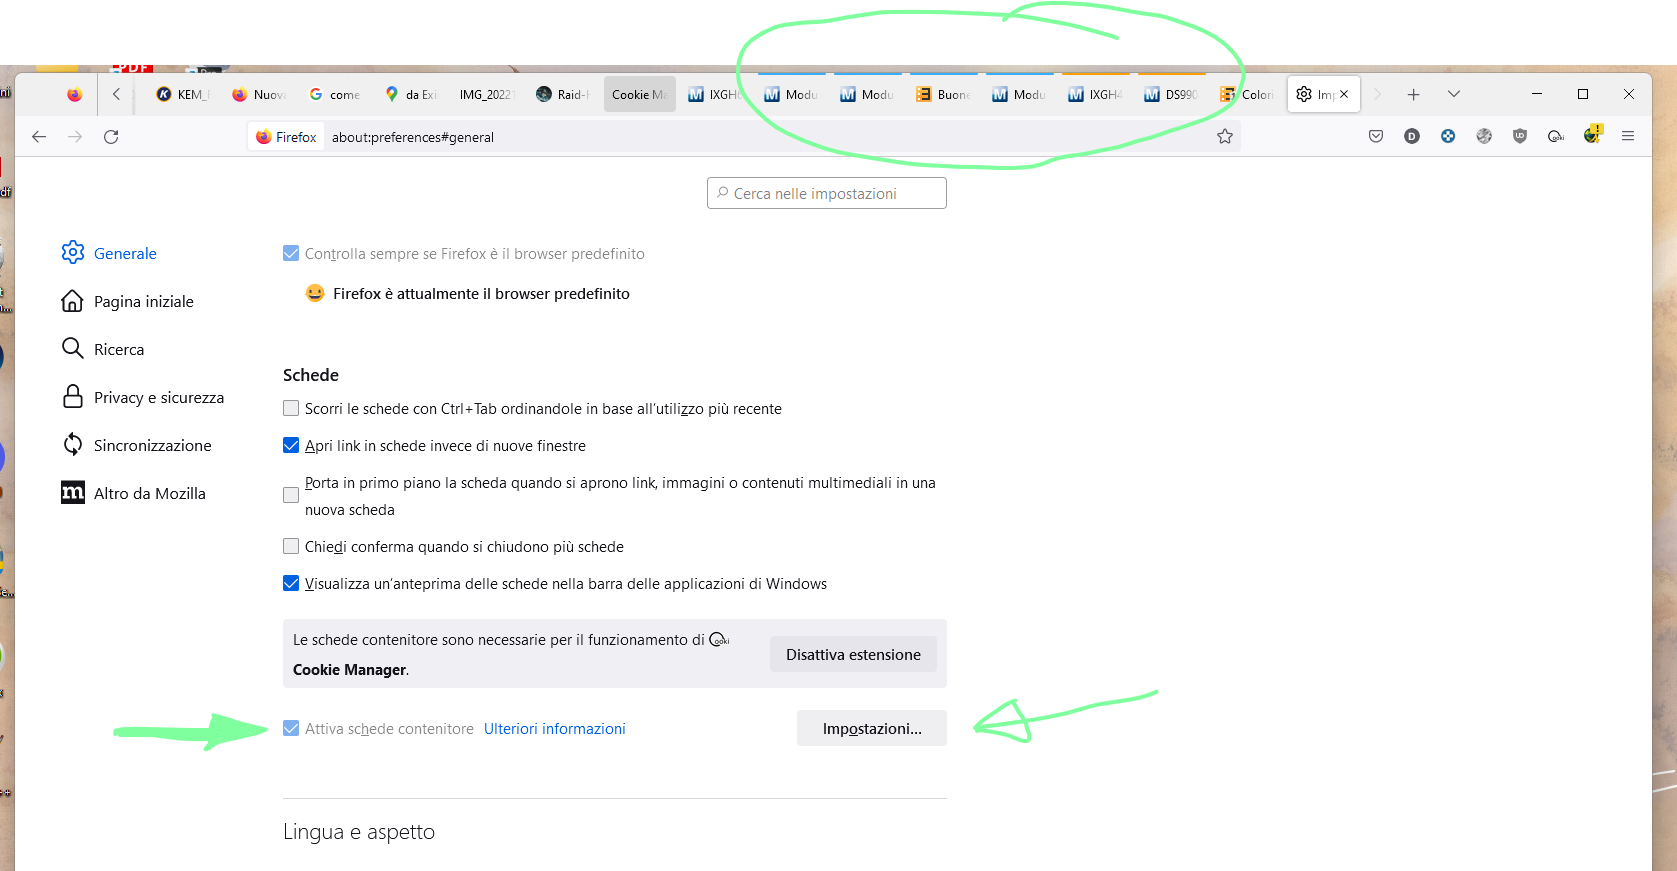Open the Ulteriori informazioni link
This screenshot has width=1677, height=871.
[x=555, y=729]
